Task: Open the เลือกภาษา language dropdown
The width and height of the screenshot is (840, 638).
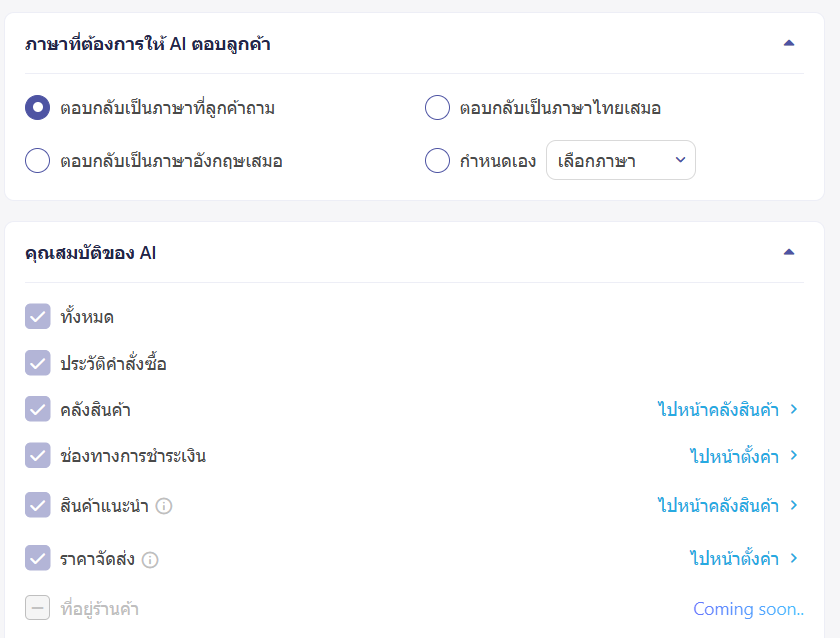Action: point(620,160)
